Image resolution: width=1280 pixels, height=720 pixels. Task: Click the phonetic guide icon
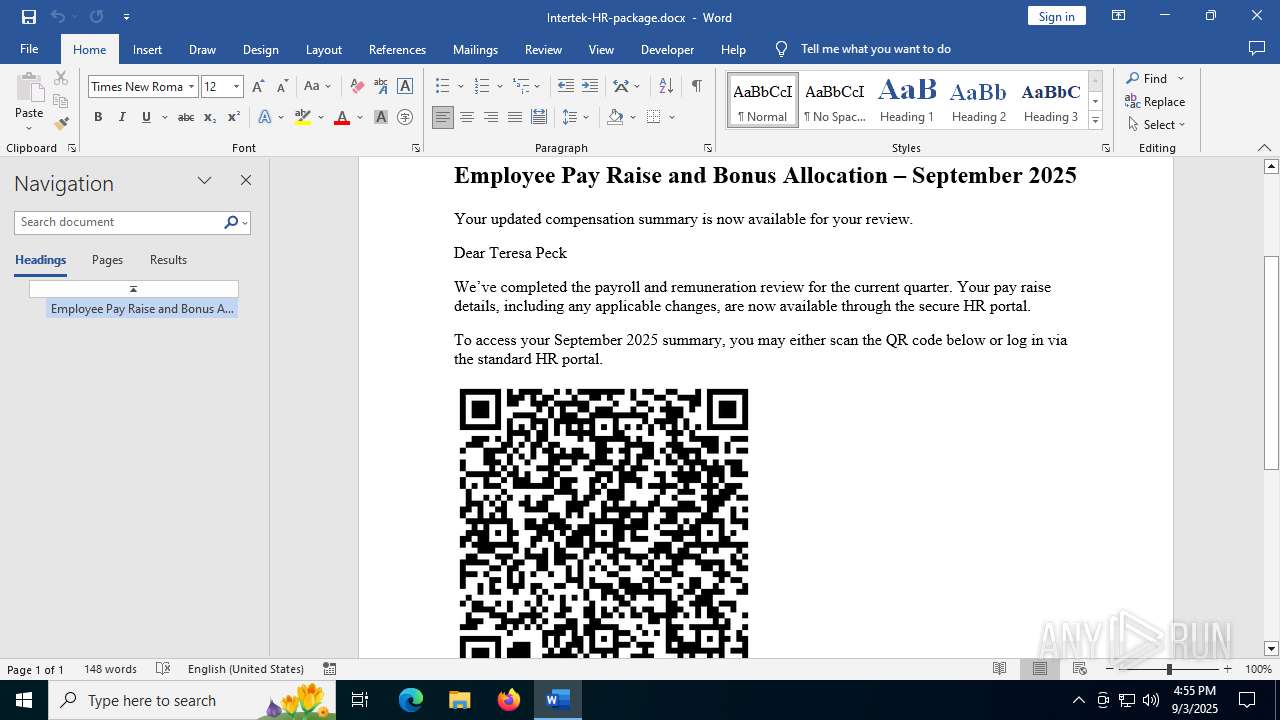[381, 86]
